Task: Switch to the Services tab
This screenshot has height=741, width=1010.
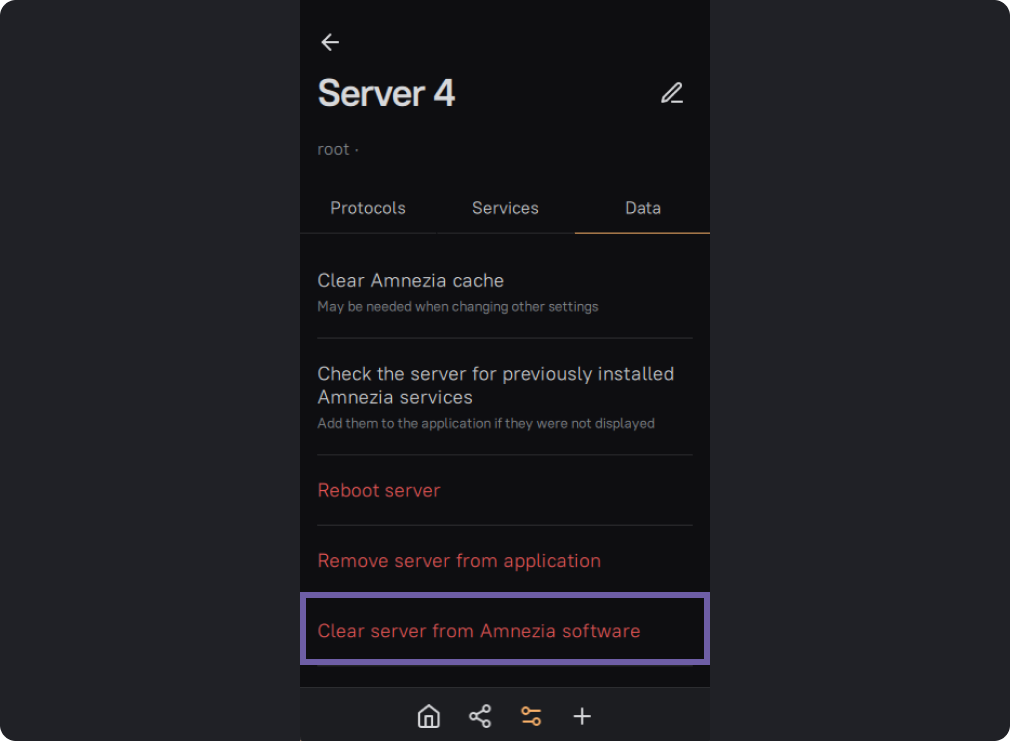Action: point(505,208)
